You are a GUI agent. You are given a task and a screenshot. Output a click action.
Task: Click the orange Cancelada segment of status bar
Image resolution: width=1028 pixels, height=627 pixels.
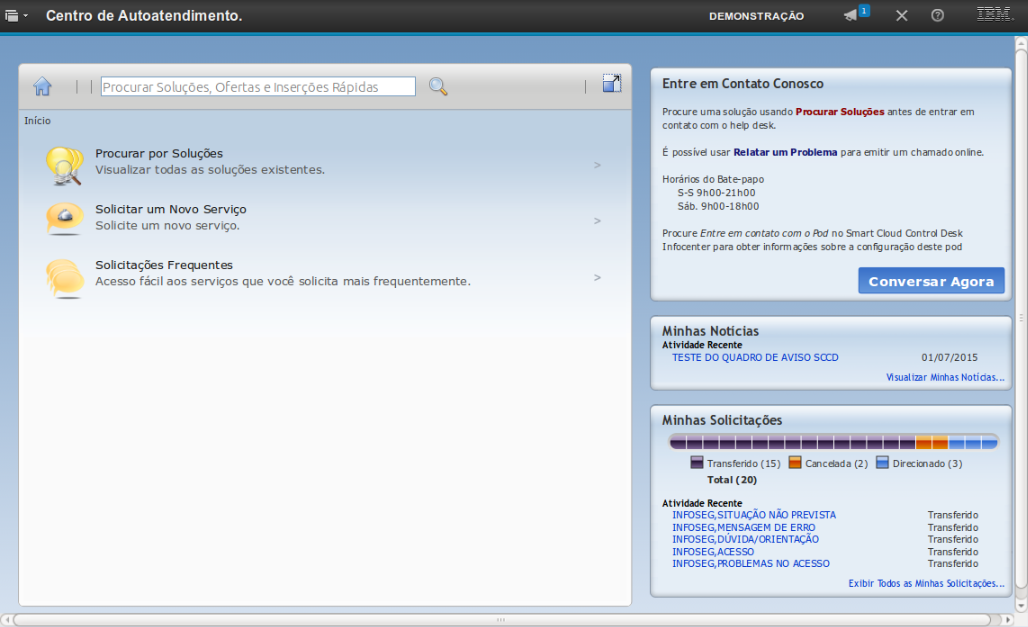[x=931, y=442]
